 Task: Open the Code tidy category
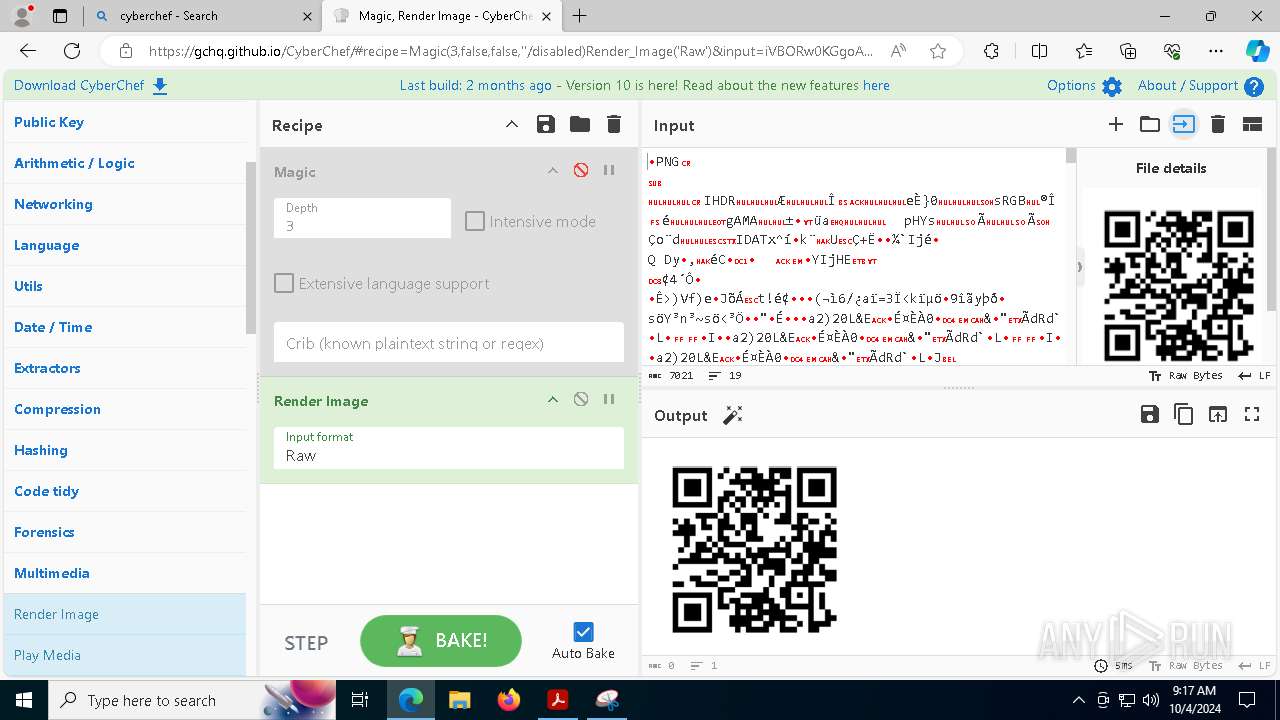[x=125, y=491]
